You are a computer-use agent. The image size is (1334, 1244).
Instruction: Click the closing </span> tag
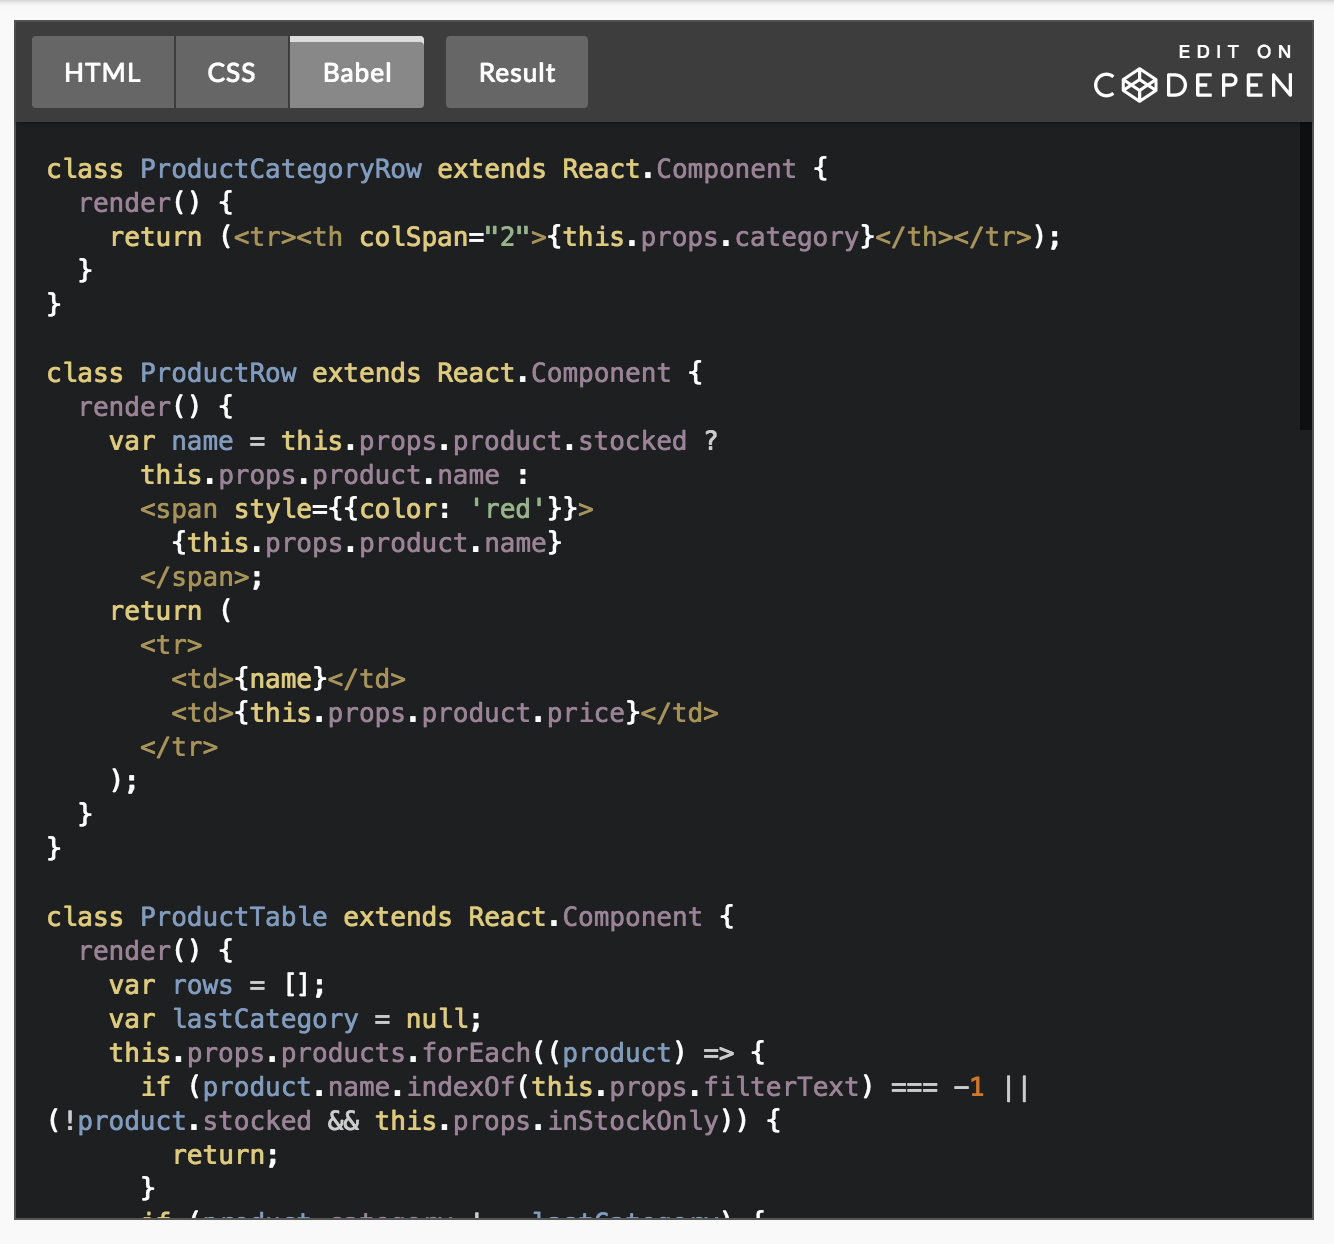pyautogui.click(x=195, y=577)
